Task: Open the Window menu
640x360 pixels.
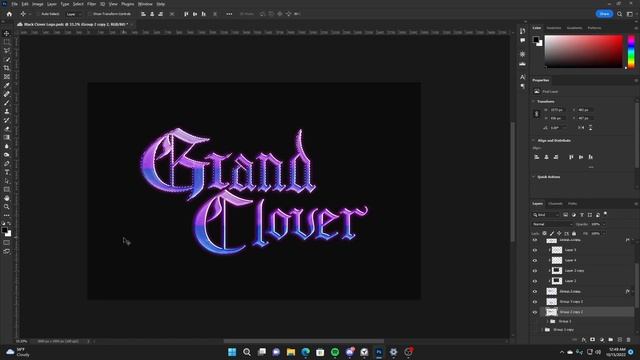Action: tap(145, 4)
